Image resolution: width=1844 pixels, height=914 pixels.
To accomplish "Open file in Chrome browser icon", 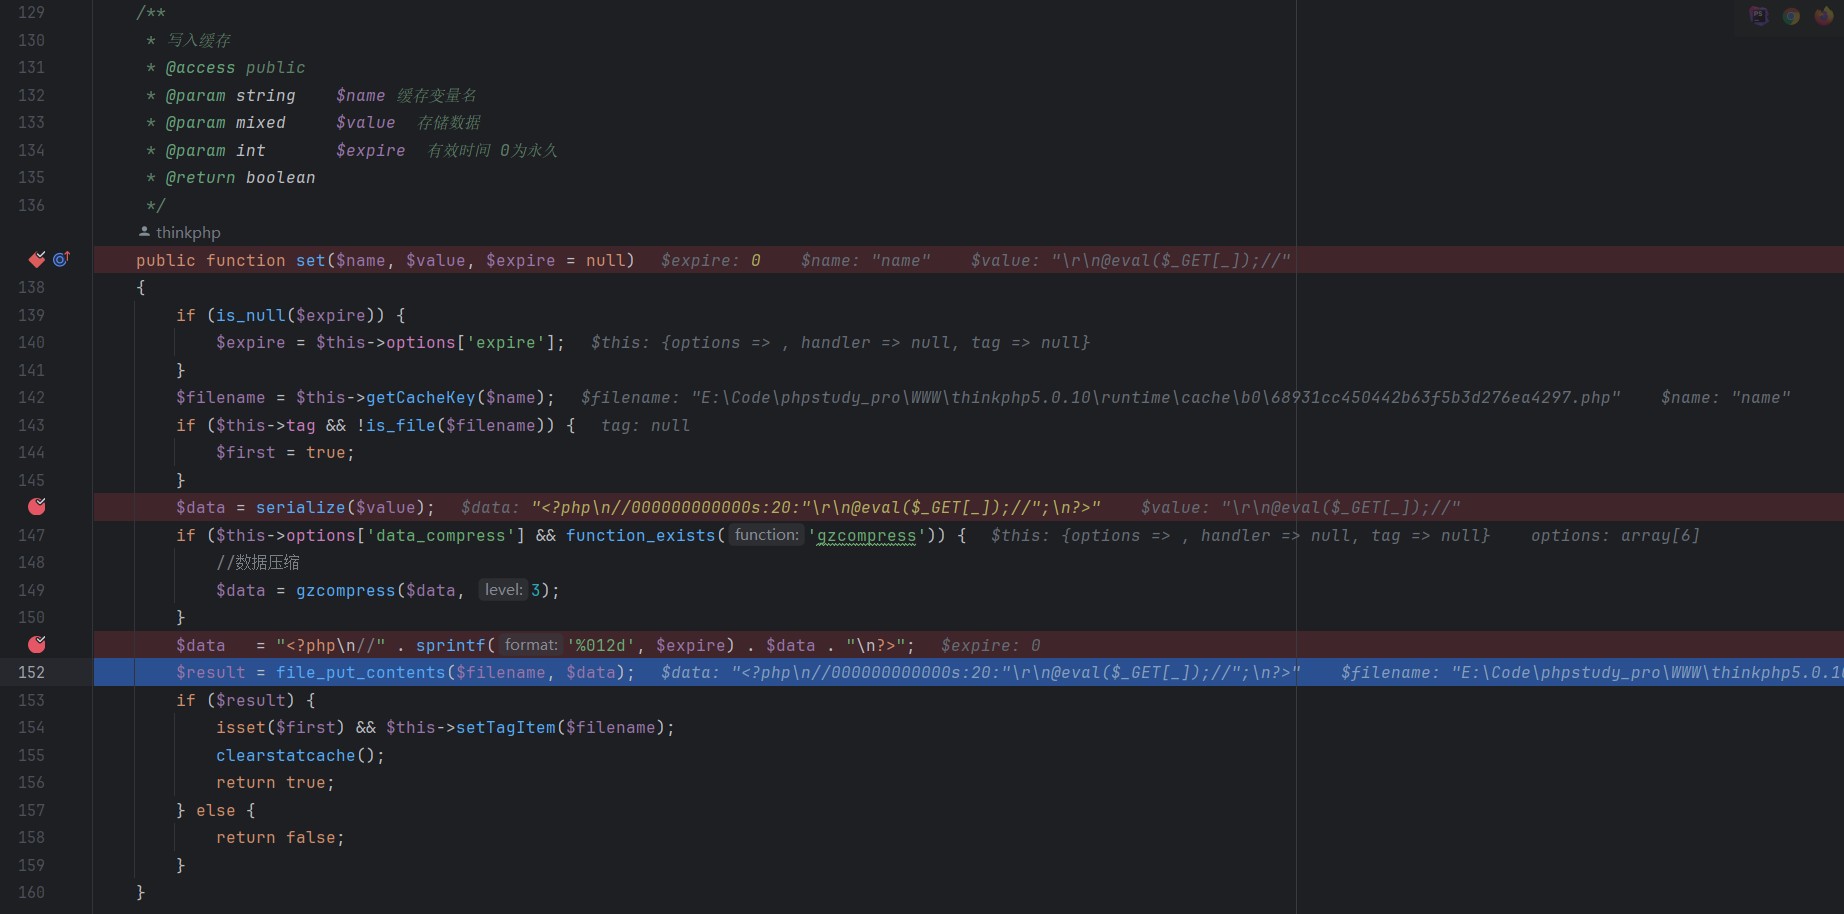I will 1791,16.
